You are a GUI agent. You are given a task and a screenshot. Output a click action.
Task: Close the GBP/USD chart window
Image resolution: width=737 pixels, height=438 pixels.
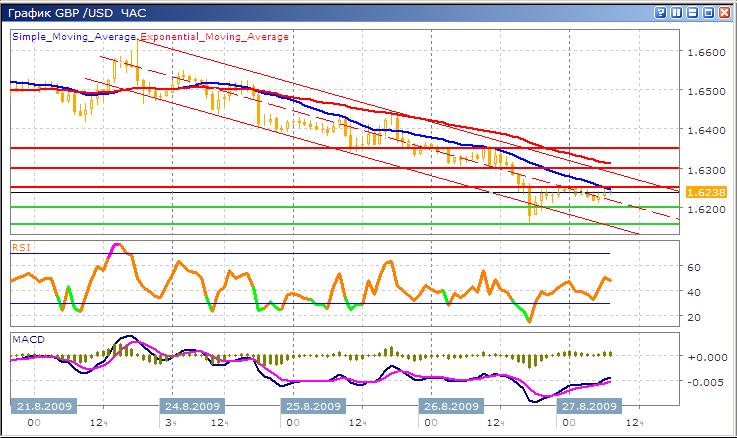click(x=725, y=13)
